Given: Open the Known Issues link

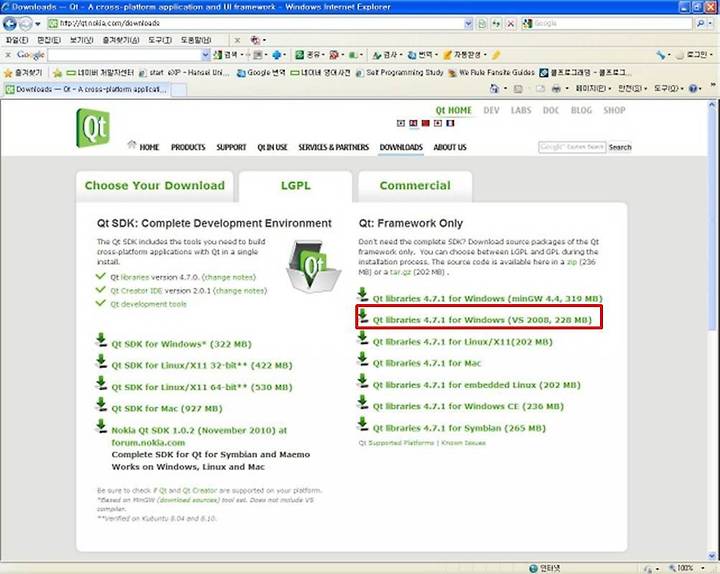Looking at the screenshot, I should point(463,443).
